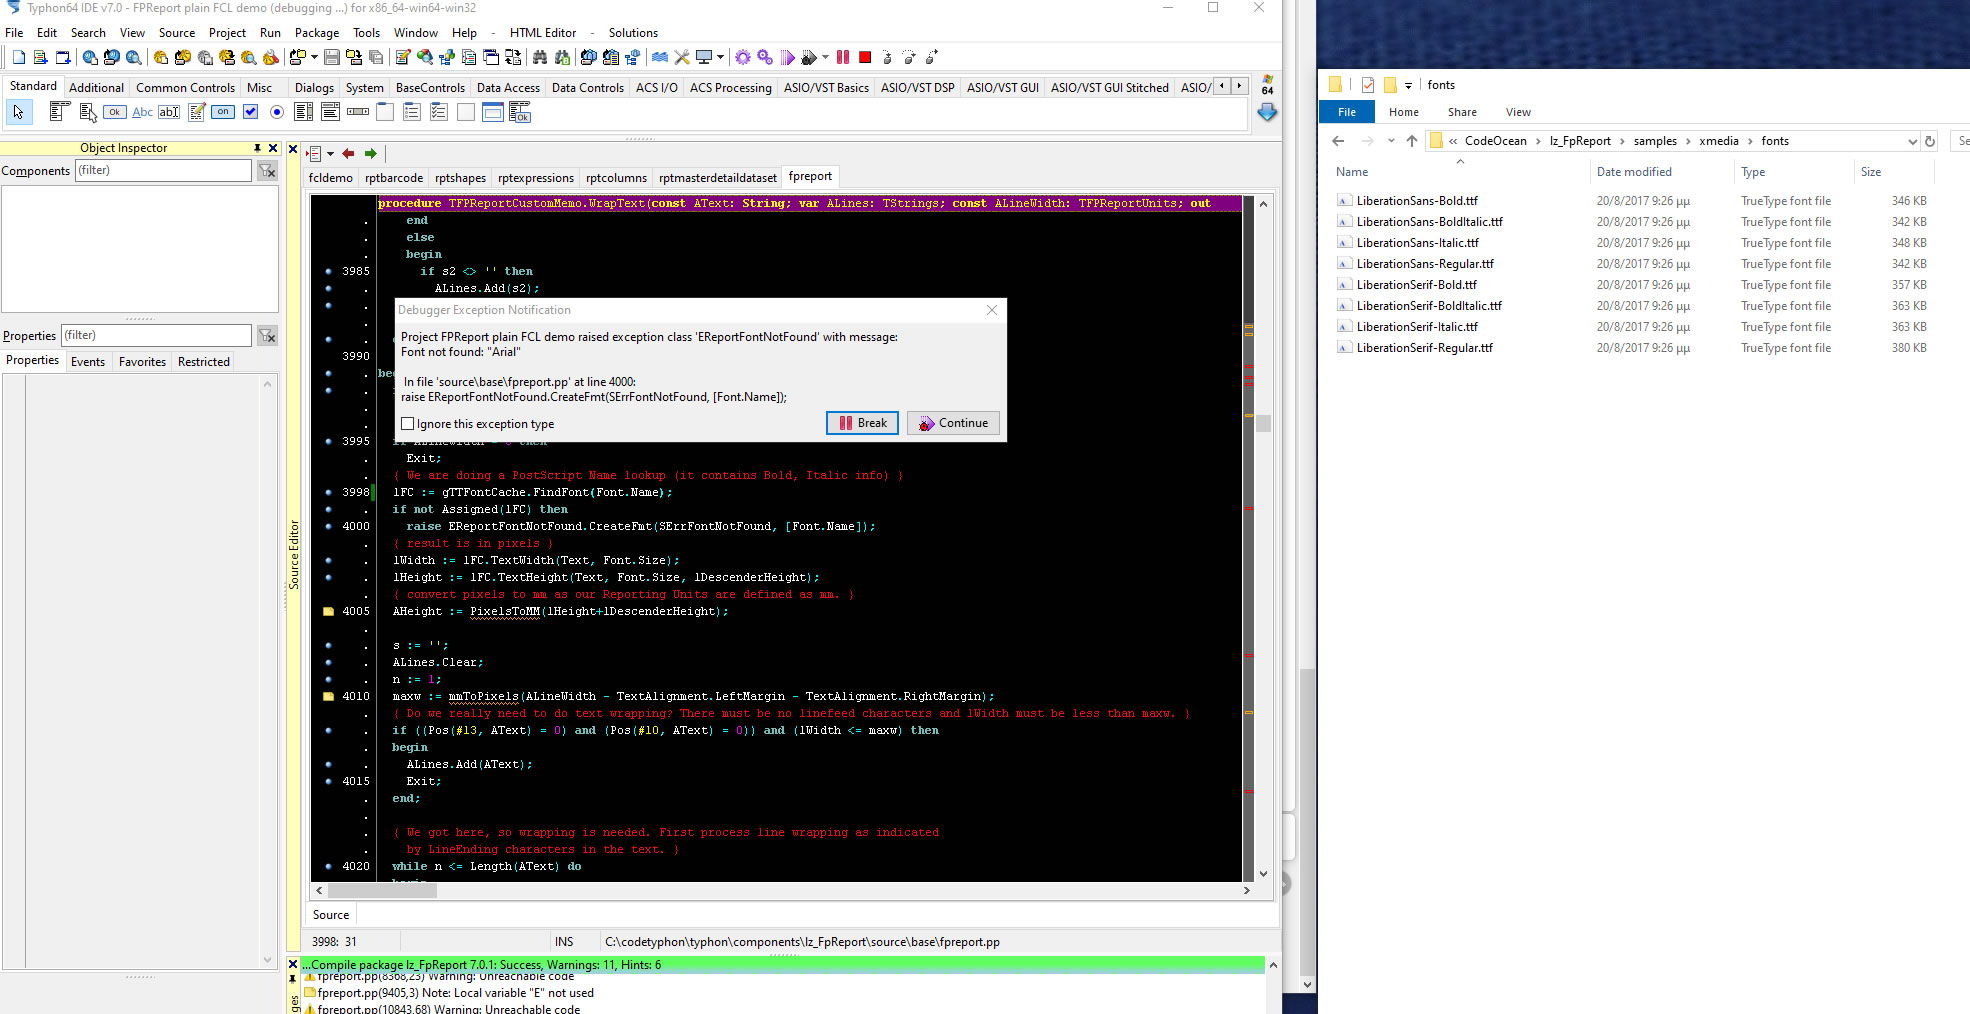Open the Project menu

(x=227, y=33)
